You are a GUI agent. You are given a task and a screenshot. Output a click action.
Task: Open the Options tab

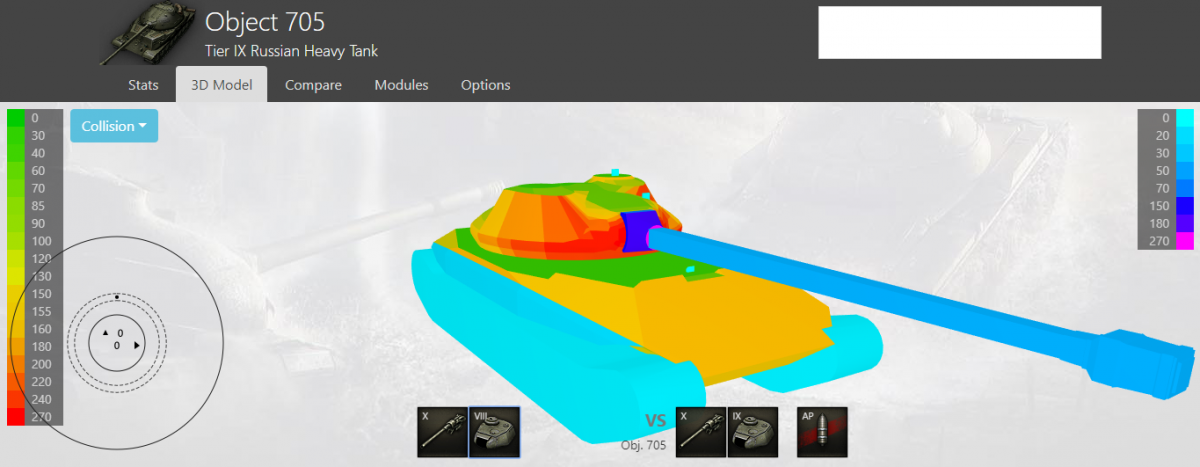click(x=485, y=85)
